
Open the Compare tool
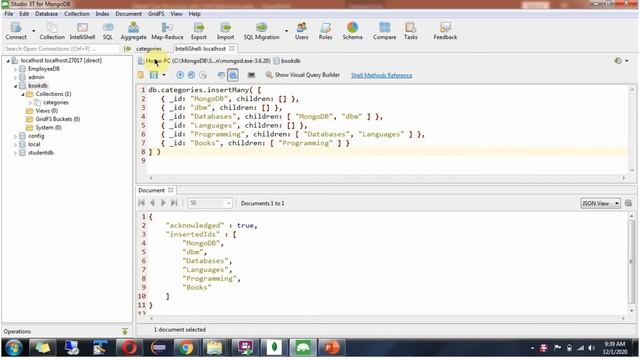click(x=384, y=31)
